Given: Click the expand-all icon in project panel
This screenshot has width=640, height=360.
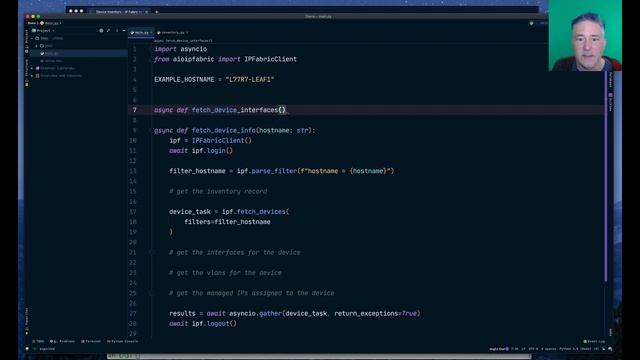Looking at the screenshot, I should pyautogui.click(x=109, y=31).
